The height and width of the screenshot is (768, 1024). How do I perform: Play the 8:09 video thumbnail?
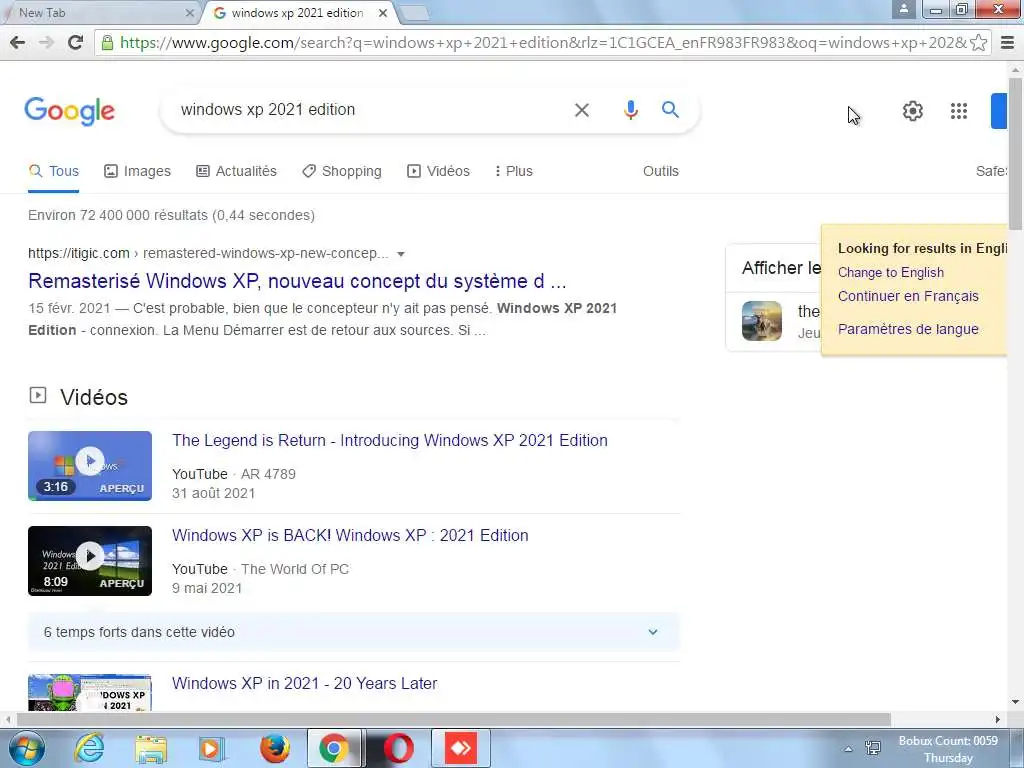coord(90,561)
